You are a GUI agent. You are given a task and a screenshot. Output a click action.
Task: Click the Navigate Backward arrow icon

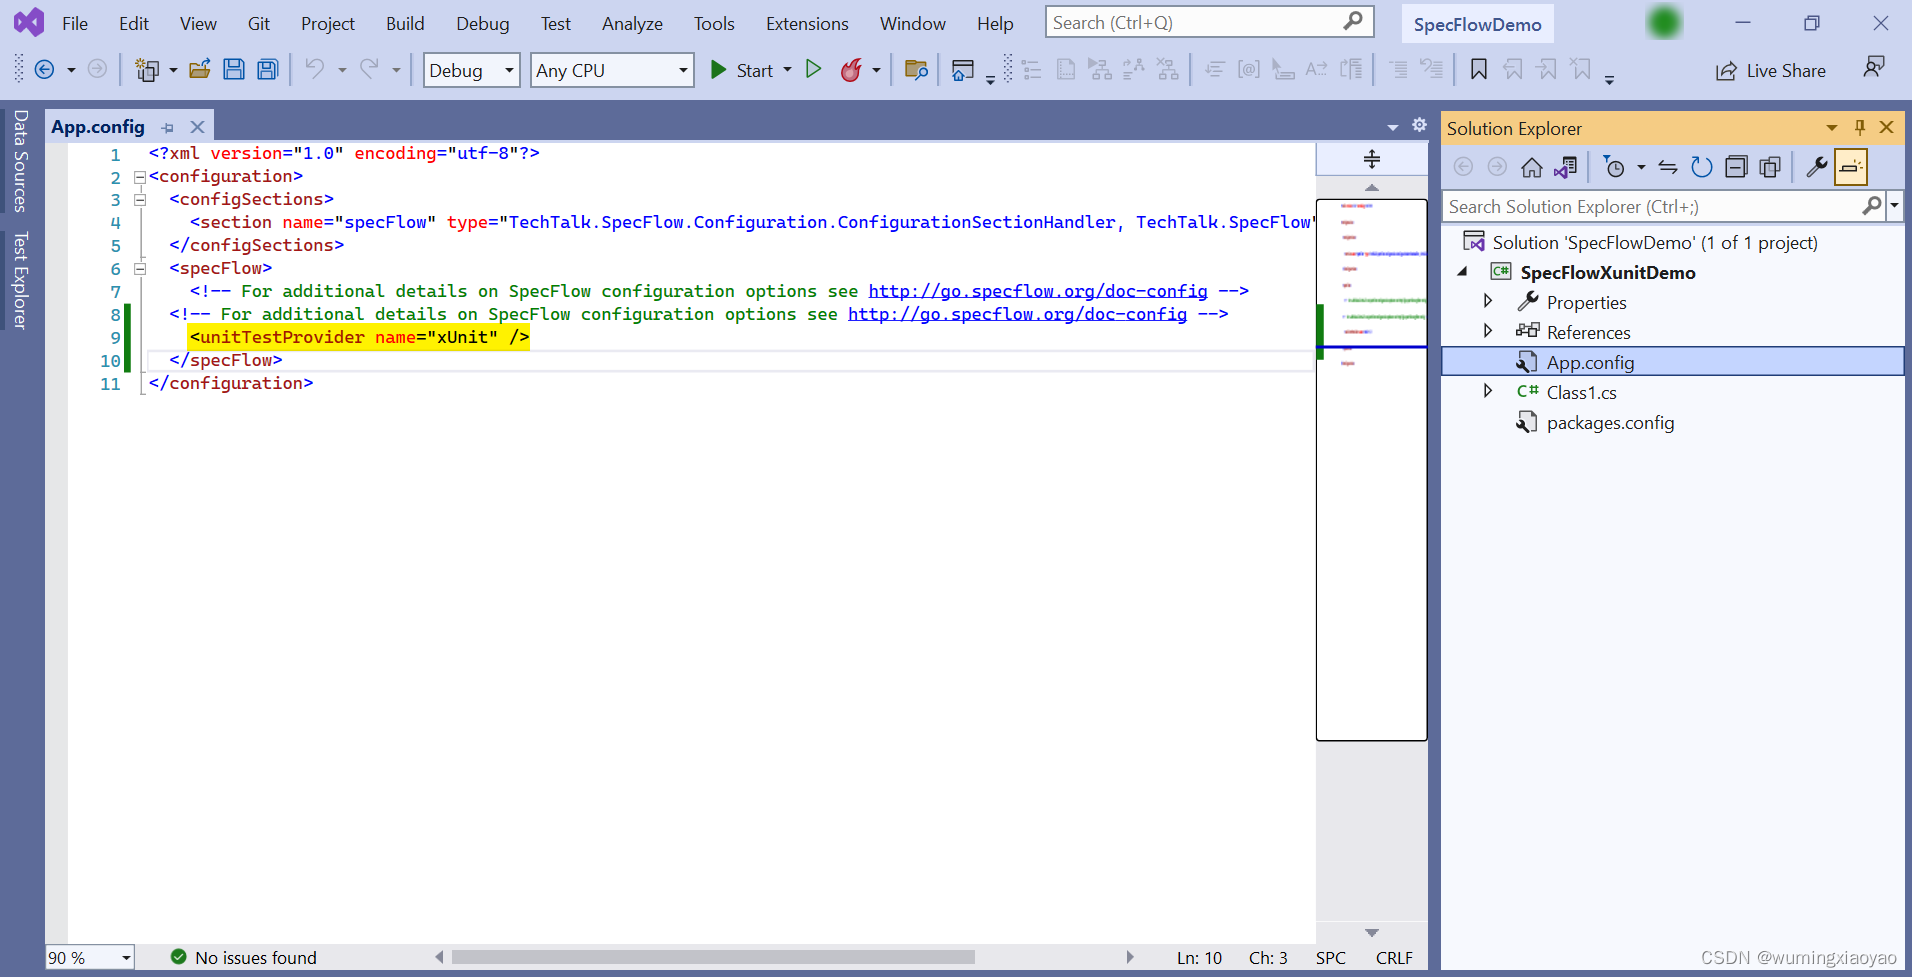click(x=44, y=69)
